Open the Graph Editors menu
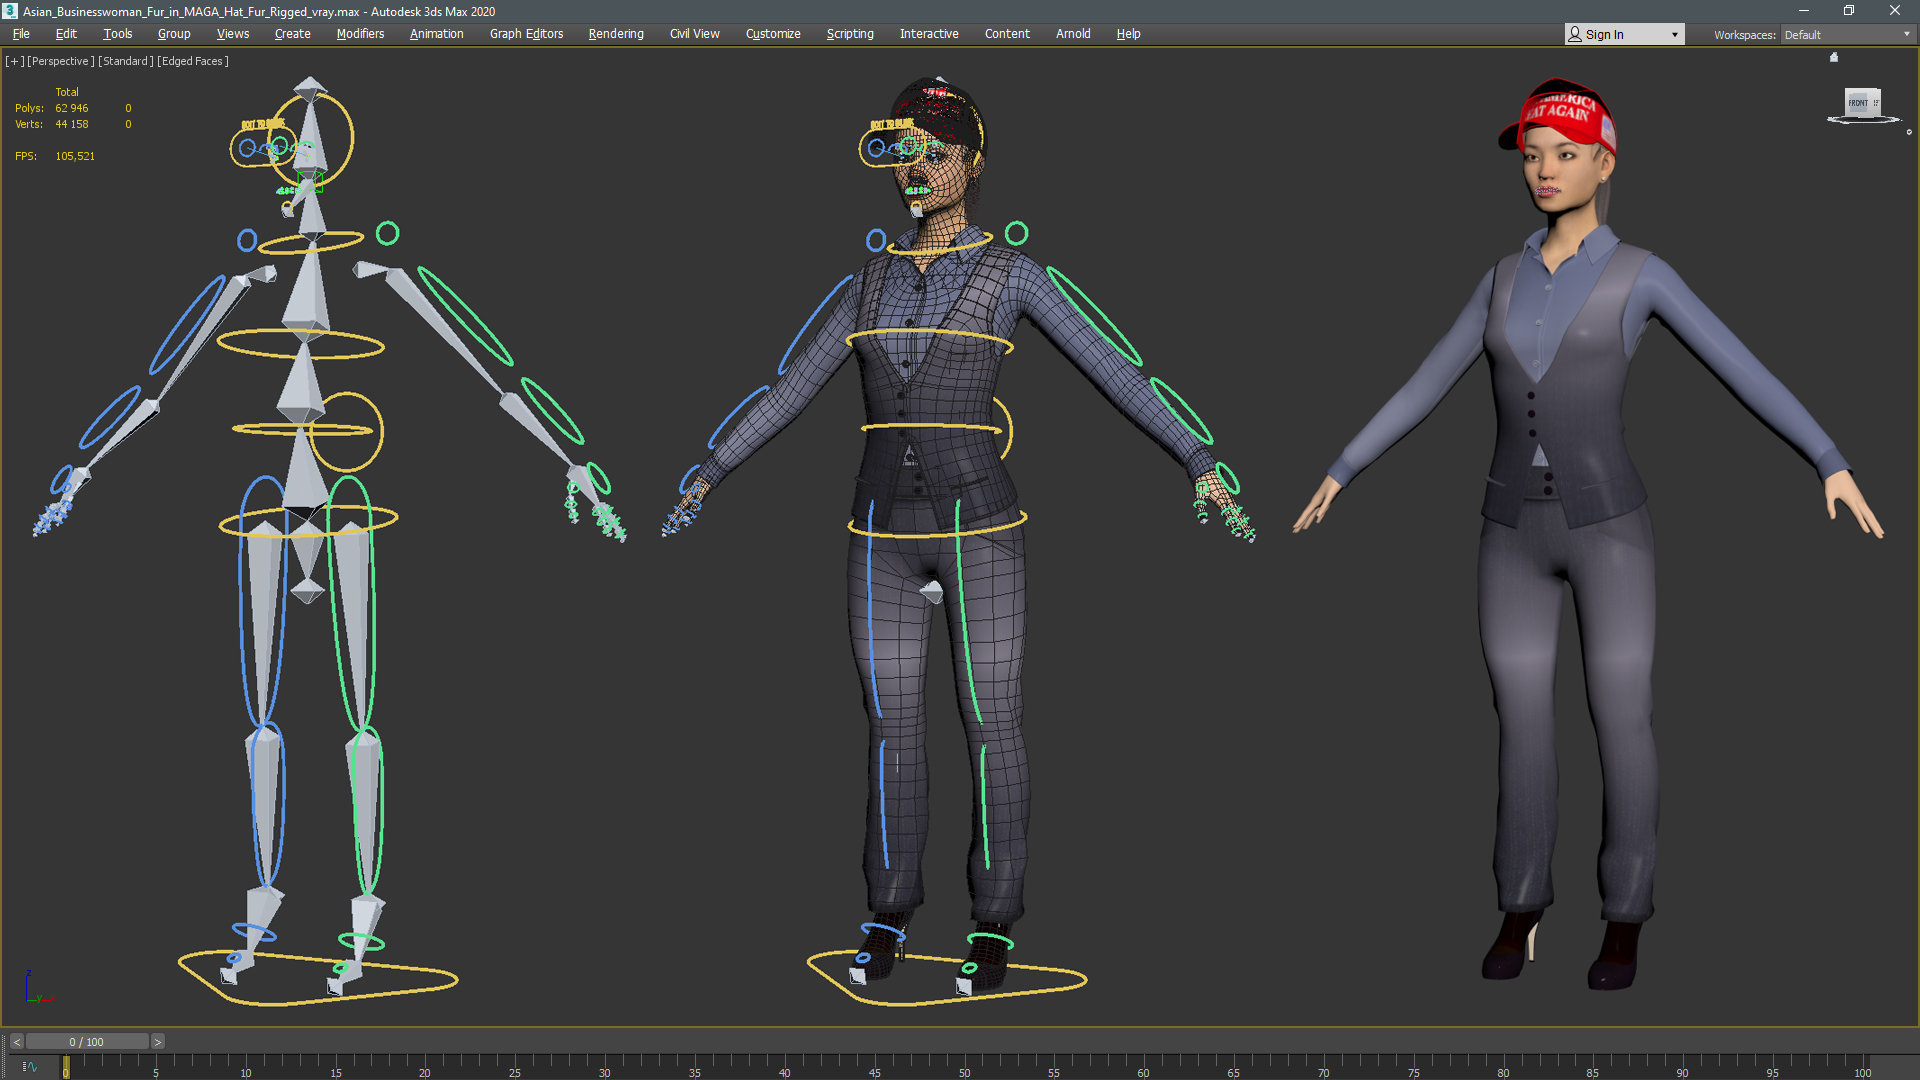This screenshot has height=1080, width=1920. (526, 34)
